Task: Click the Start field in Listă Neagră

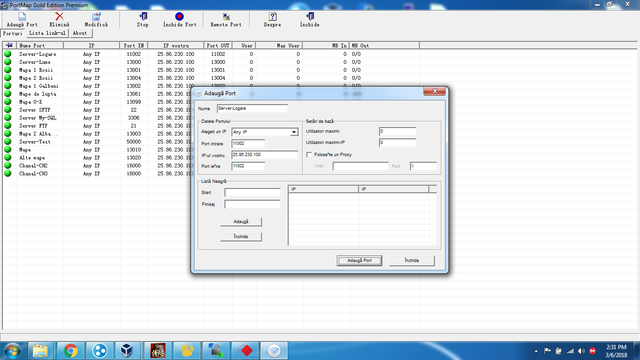Action: click(x=252, y=193)
